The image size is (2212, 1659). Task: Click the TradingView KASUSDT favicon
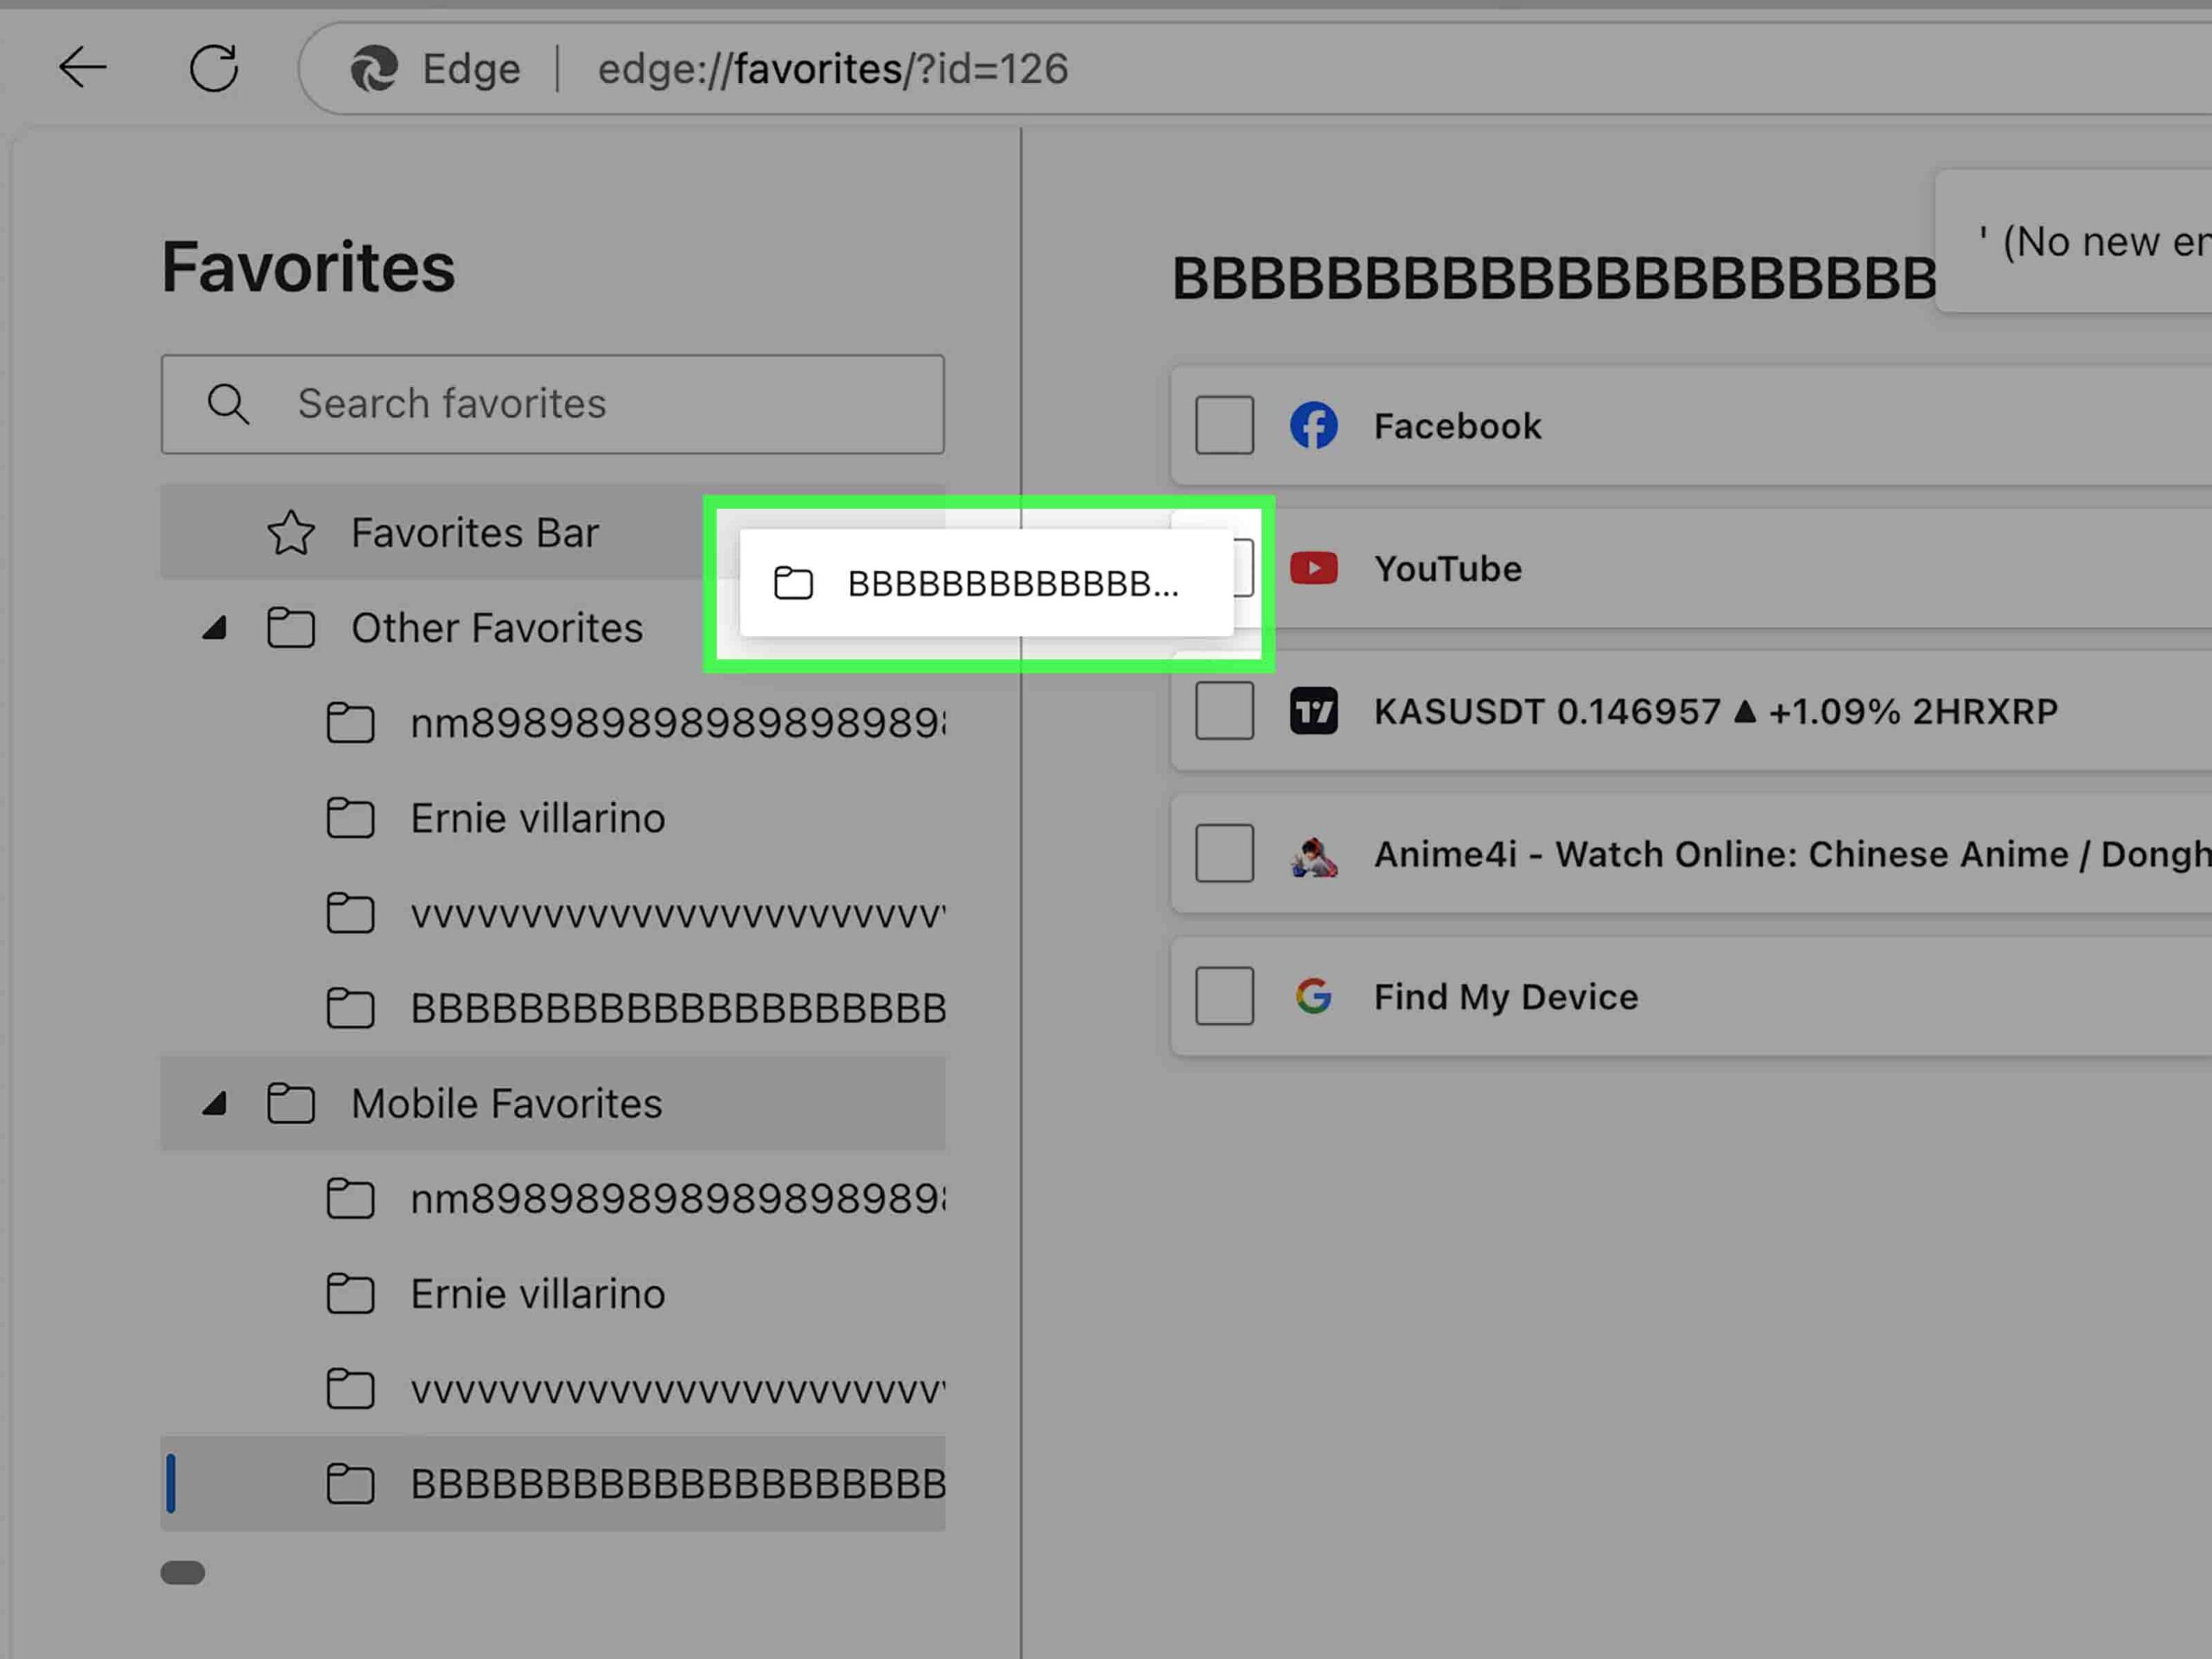click(x=1313, y=711)
